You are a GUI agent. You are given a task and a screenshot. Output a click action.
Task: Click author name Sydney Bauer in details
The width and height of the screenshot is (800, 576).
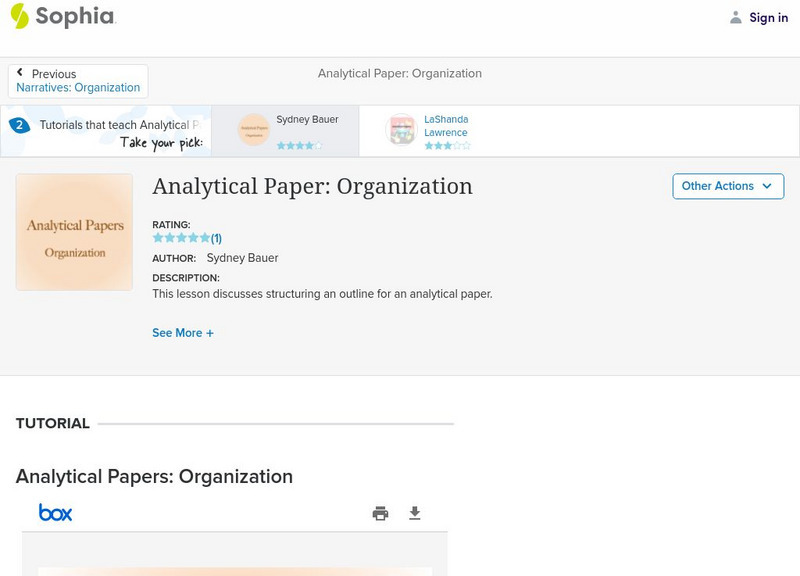[242, 258]
